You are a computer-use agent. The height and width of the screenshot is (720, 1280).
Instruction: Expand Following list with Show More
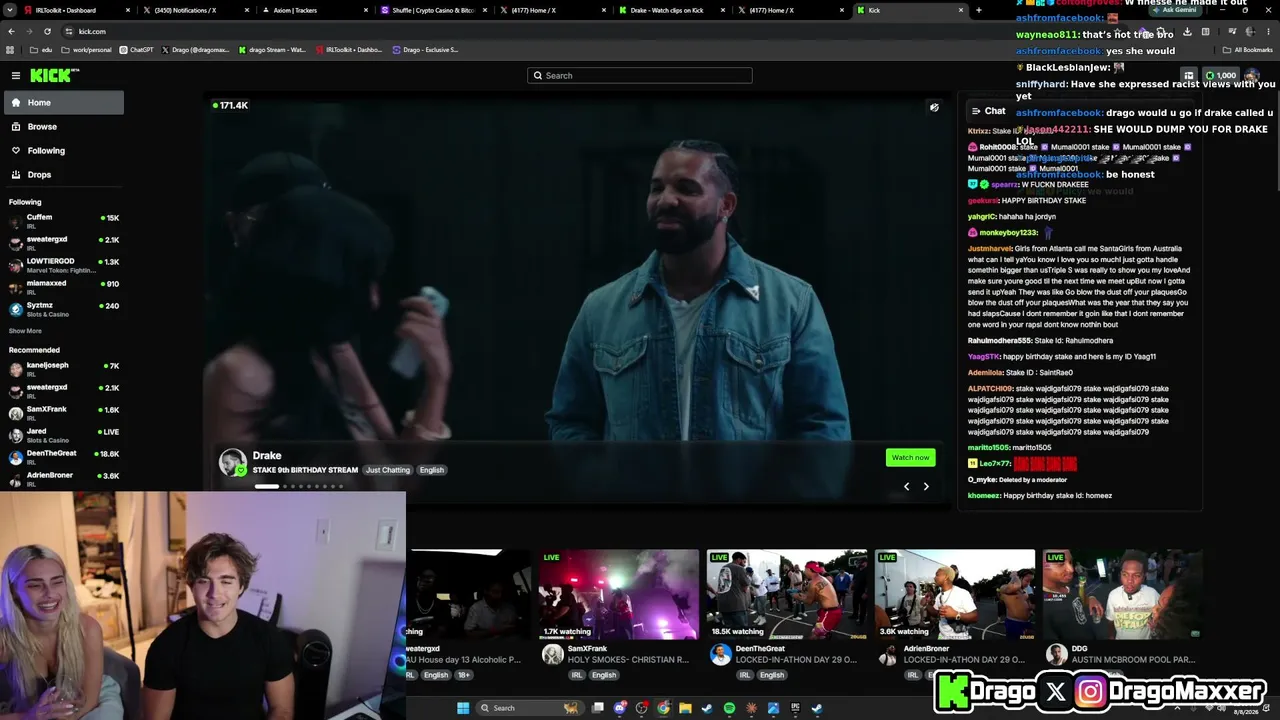coord(25,331)
